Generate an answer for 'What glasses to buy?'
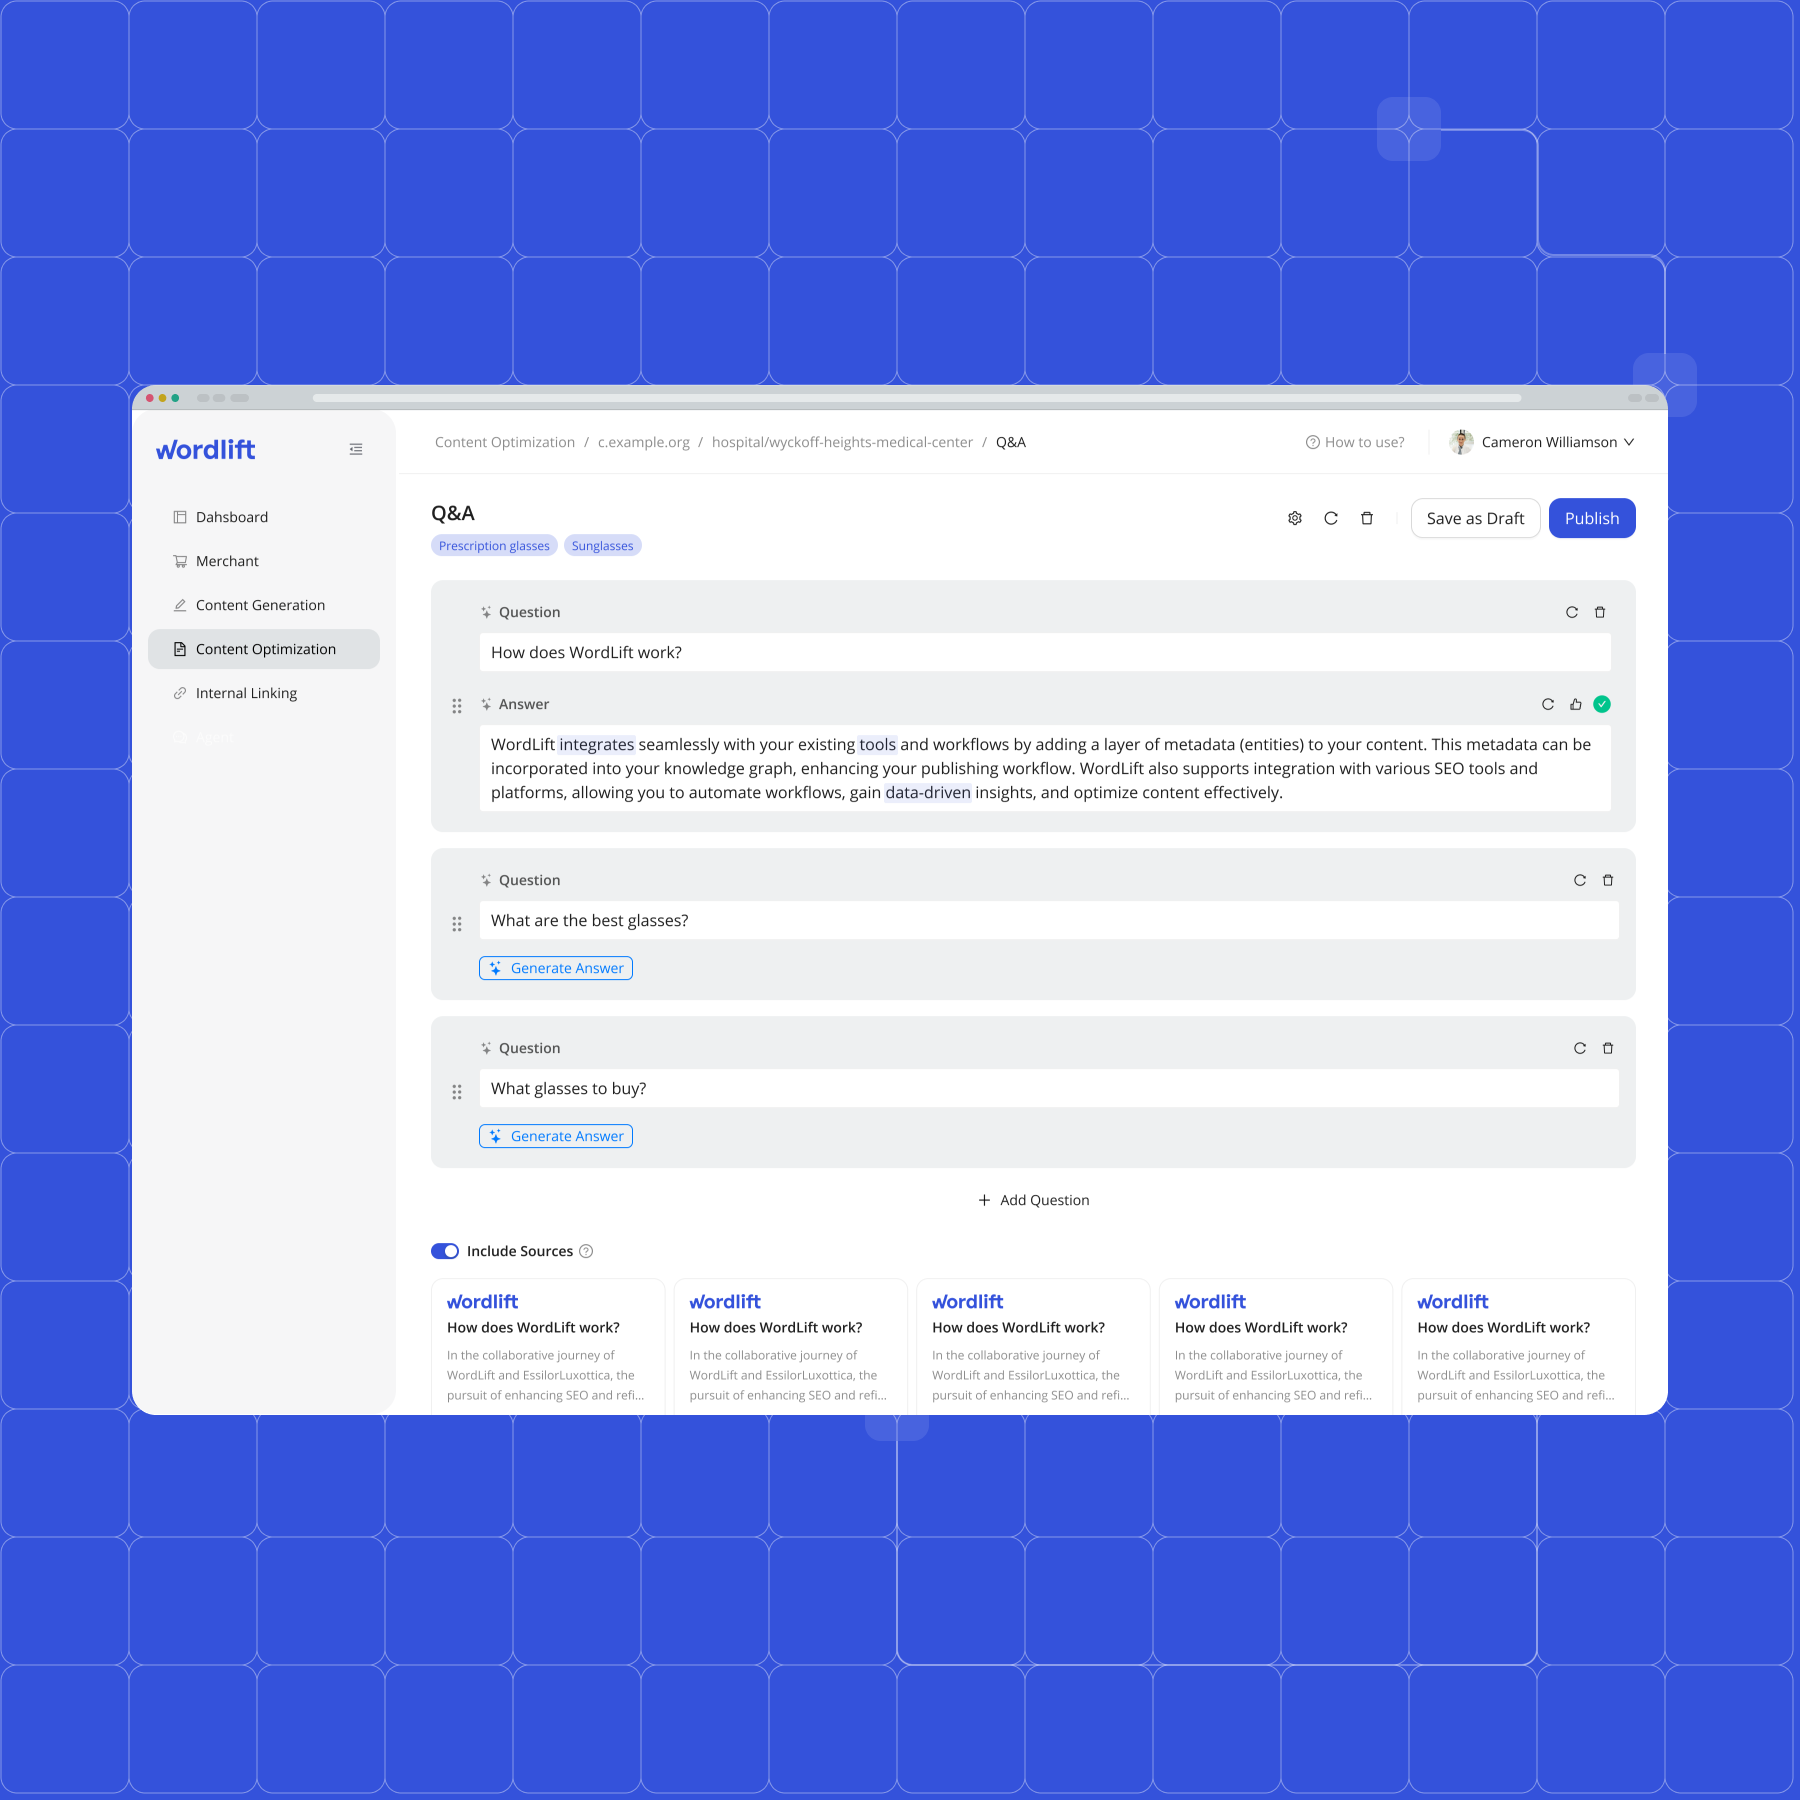 point(556,1136)
